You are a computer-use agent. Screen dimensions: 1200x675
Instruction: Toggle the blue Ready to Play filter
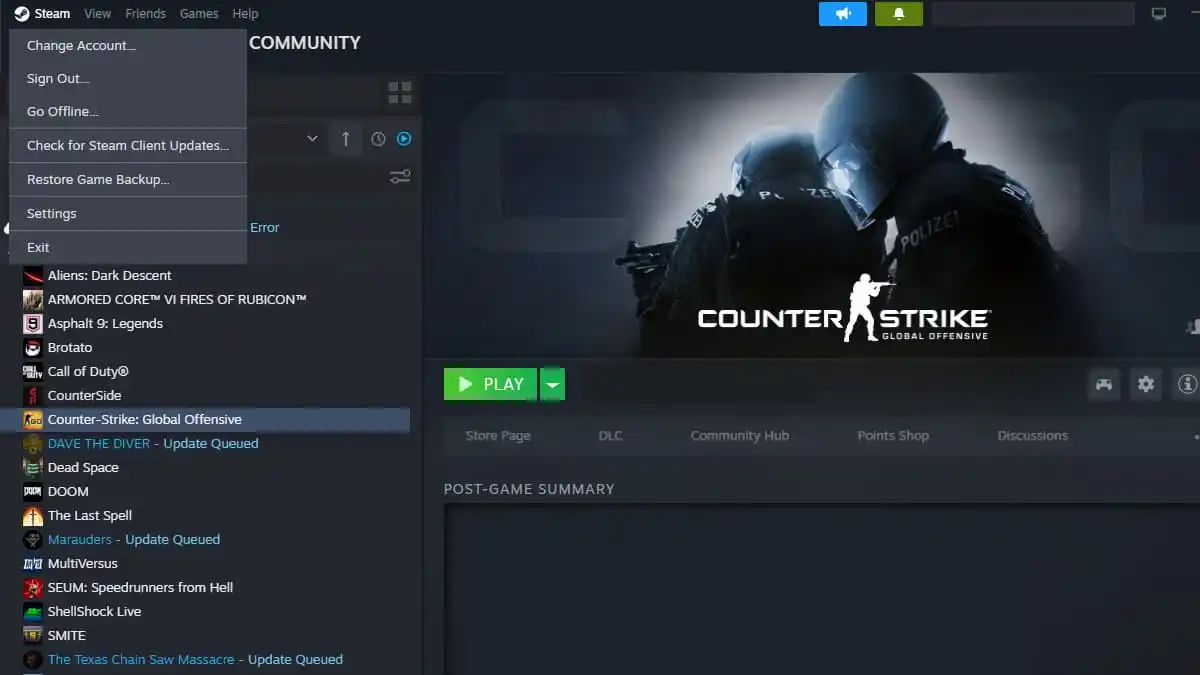coord(404,139)
